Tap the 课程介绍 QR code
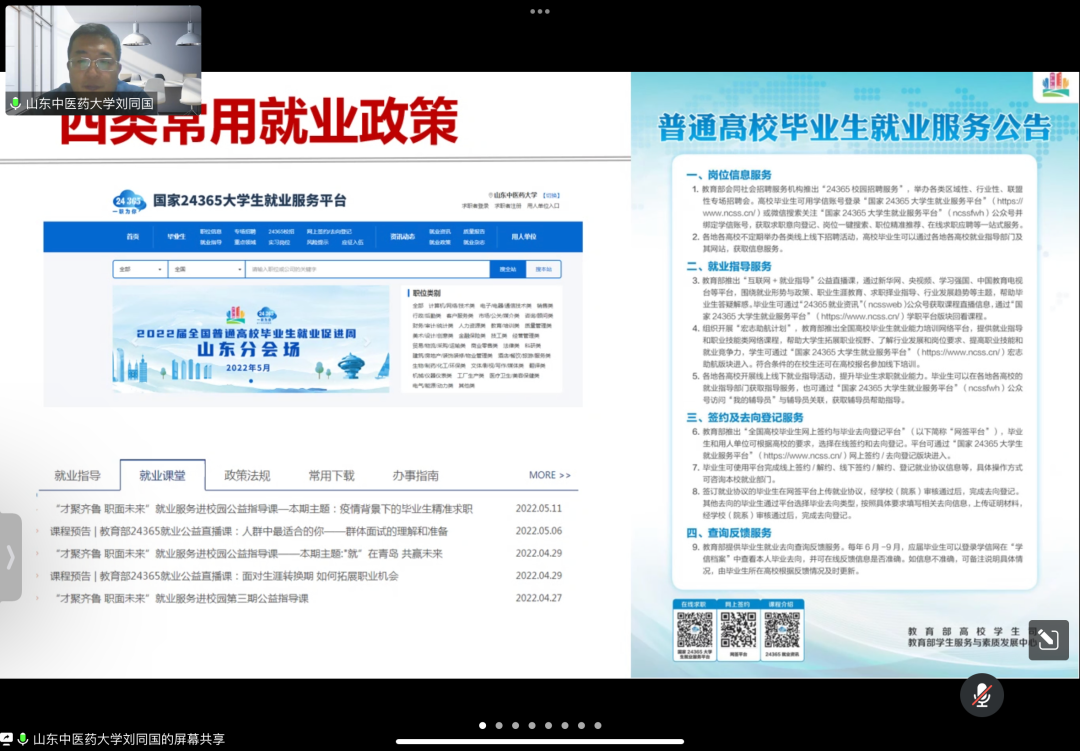Screen dimensions: 1080x751 coord(783,629)
